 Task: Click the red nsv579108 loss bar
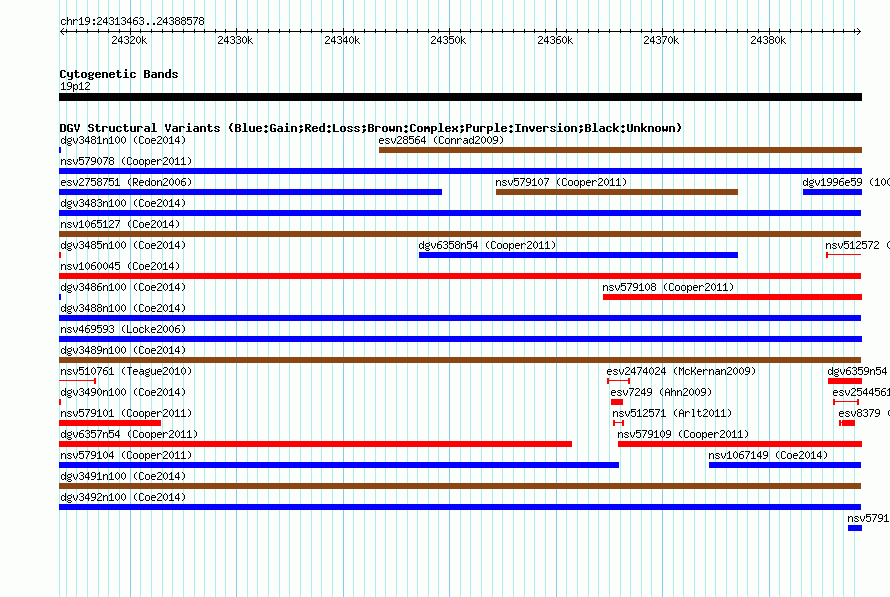pos(732,297)
